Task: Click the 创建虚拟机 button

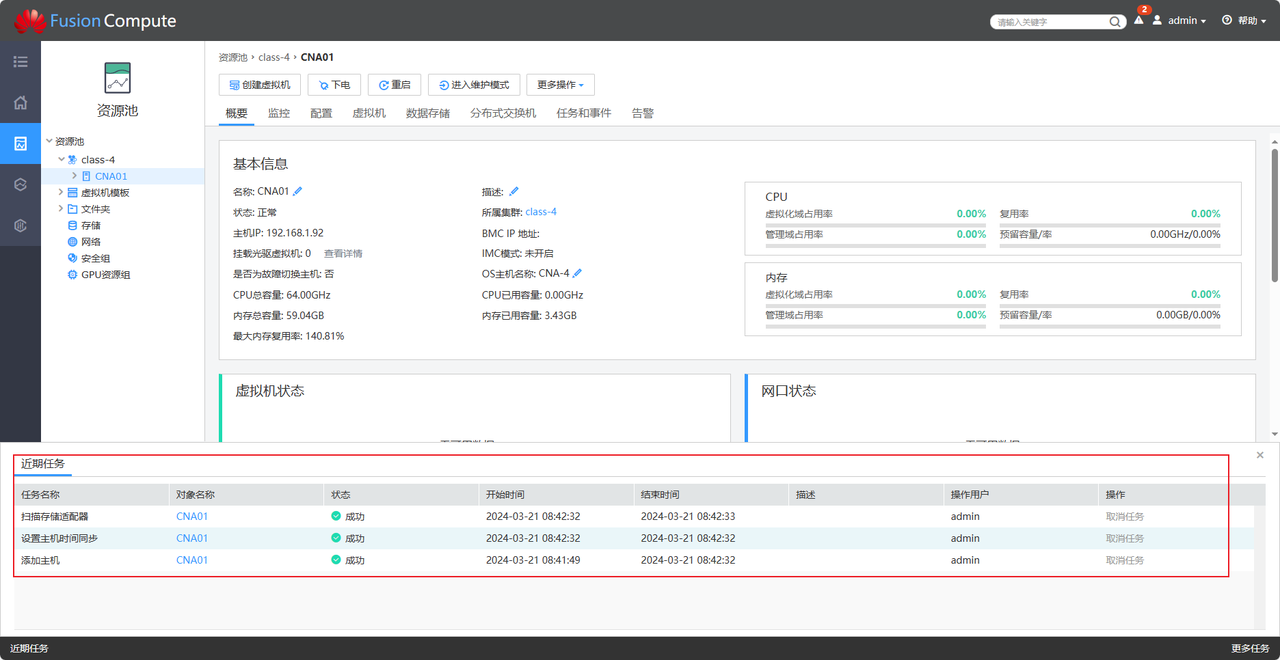Action: 260,85
